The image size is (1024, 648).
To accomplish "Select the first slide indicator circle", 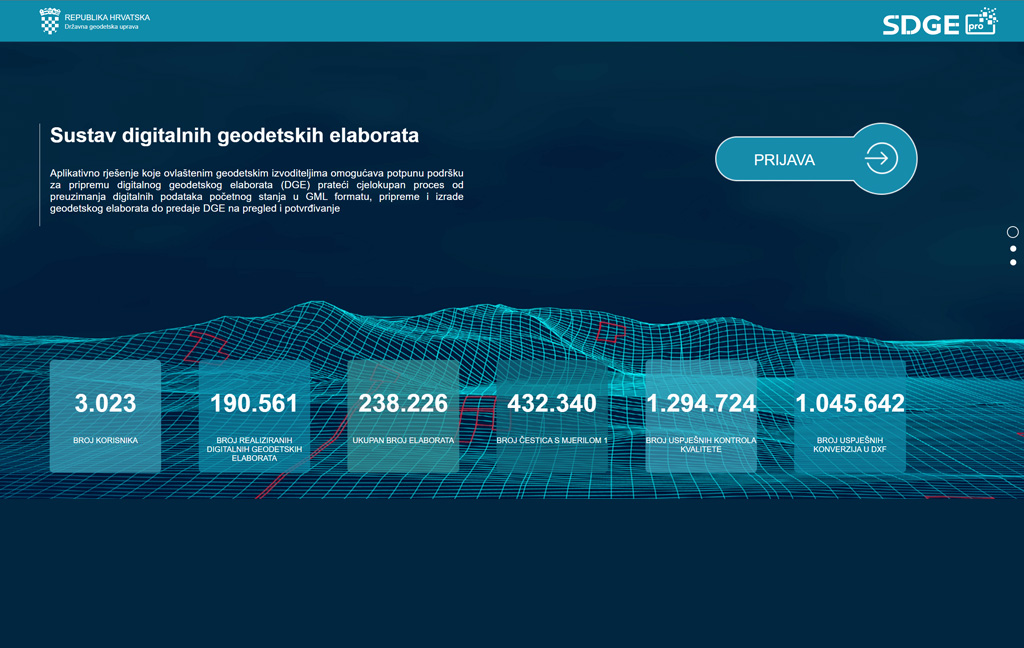I will coord(1012,232).
